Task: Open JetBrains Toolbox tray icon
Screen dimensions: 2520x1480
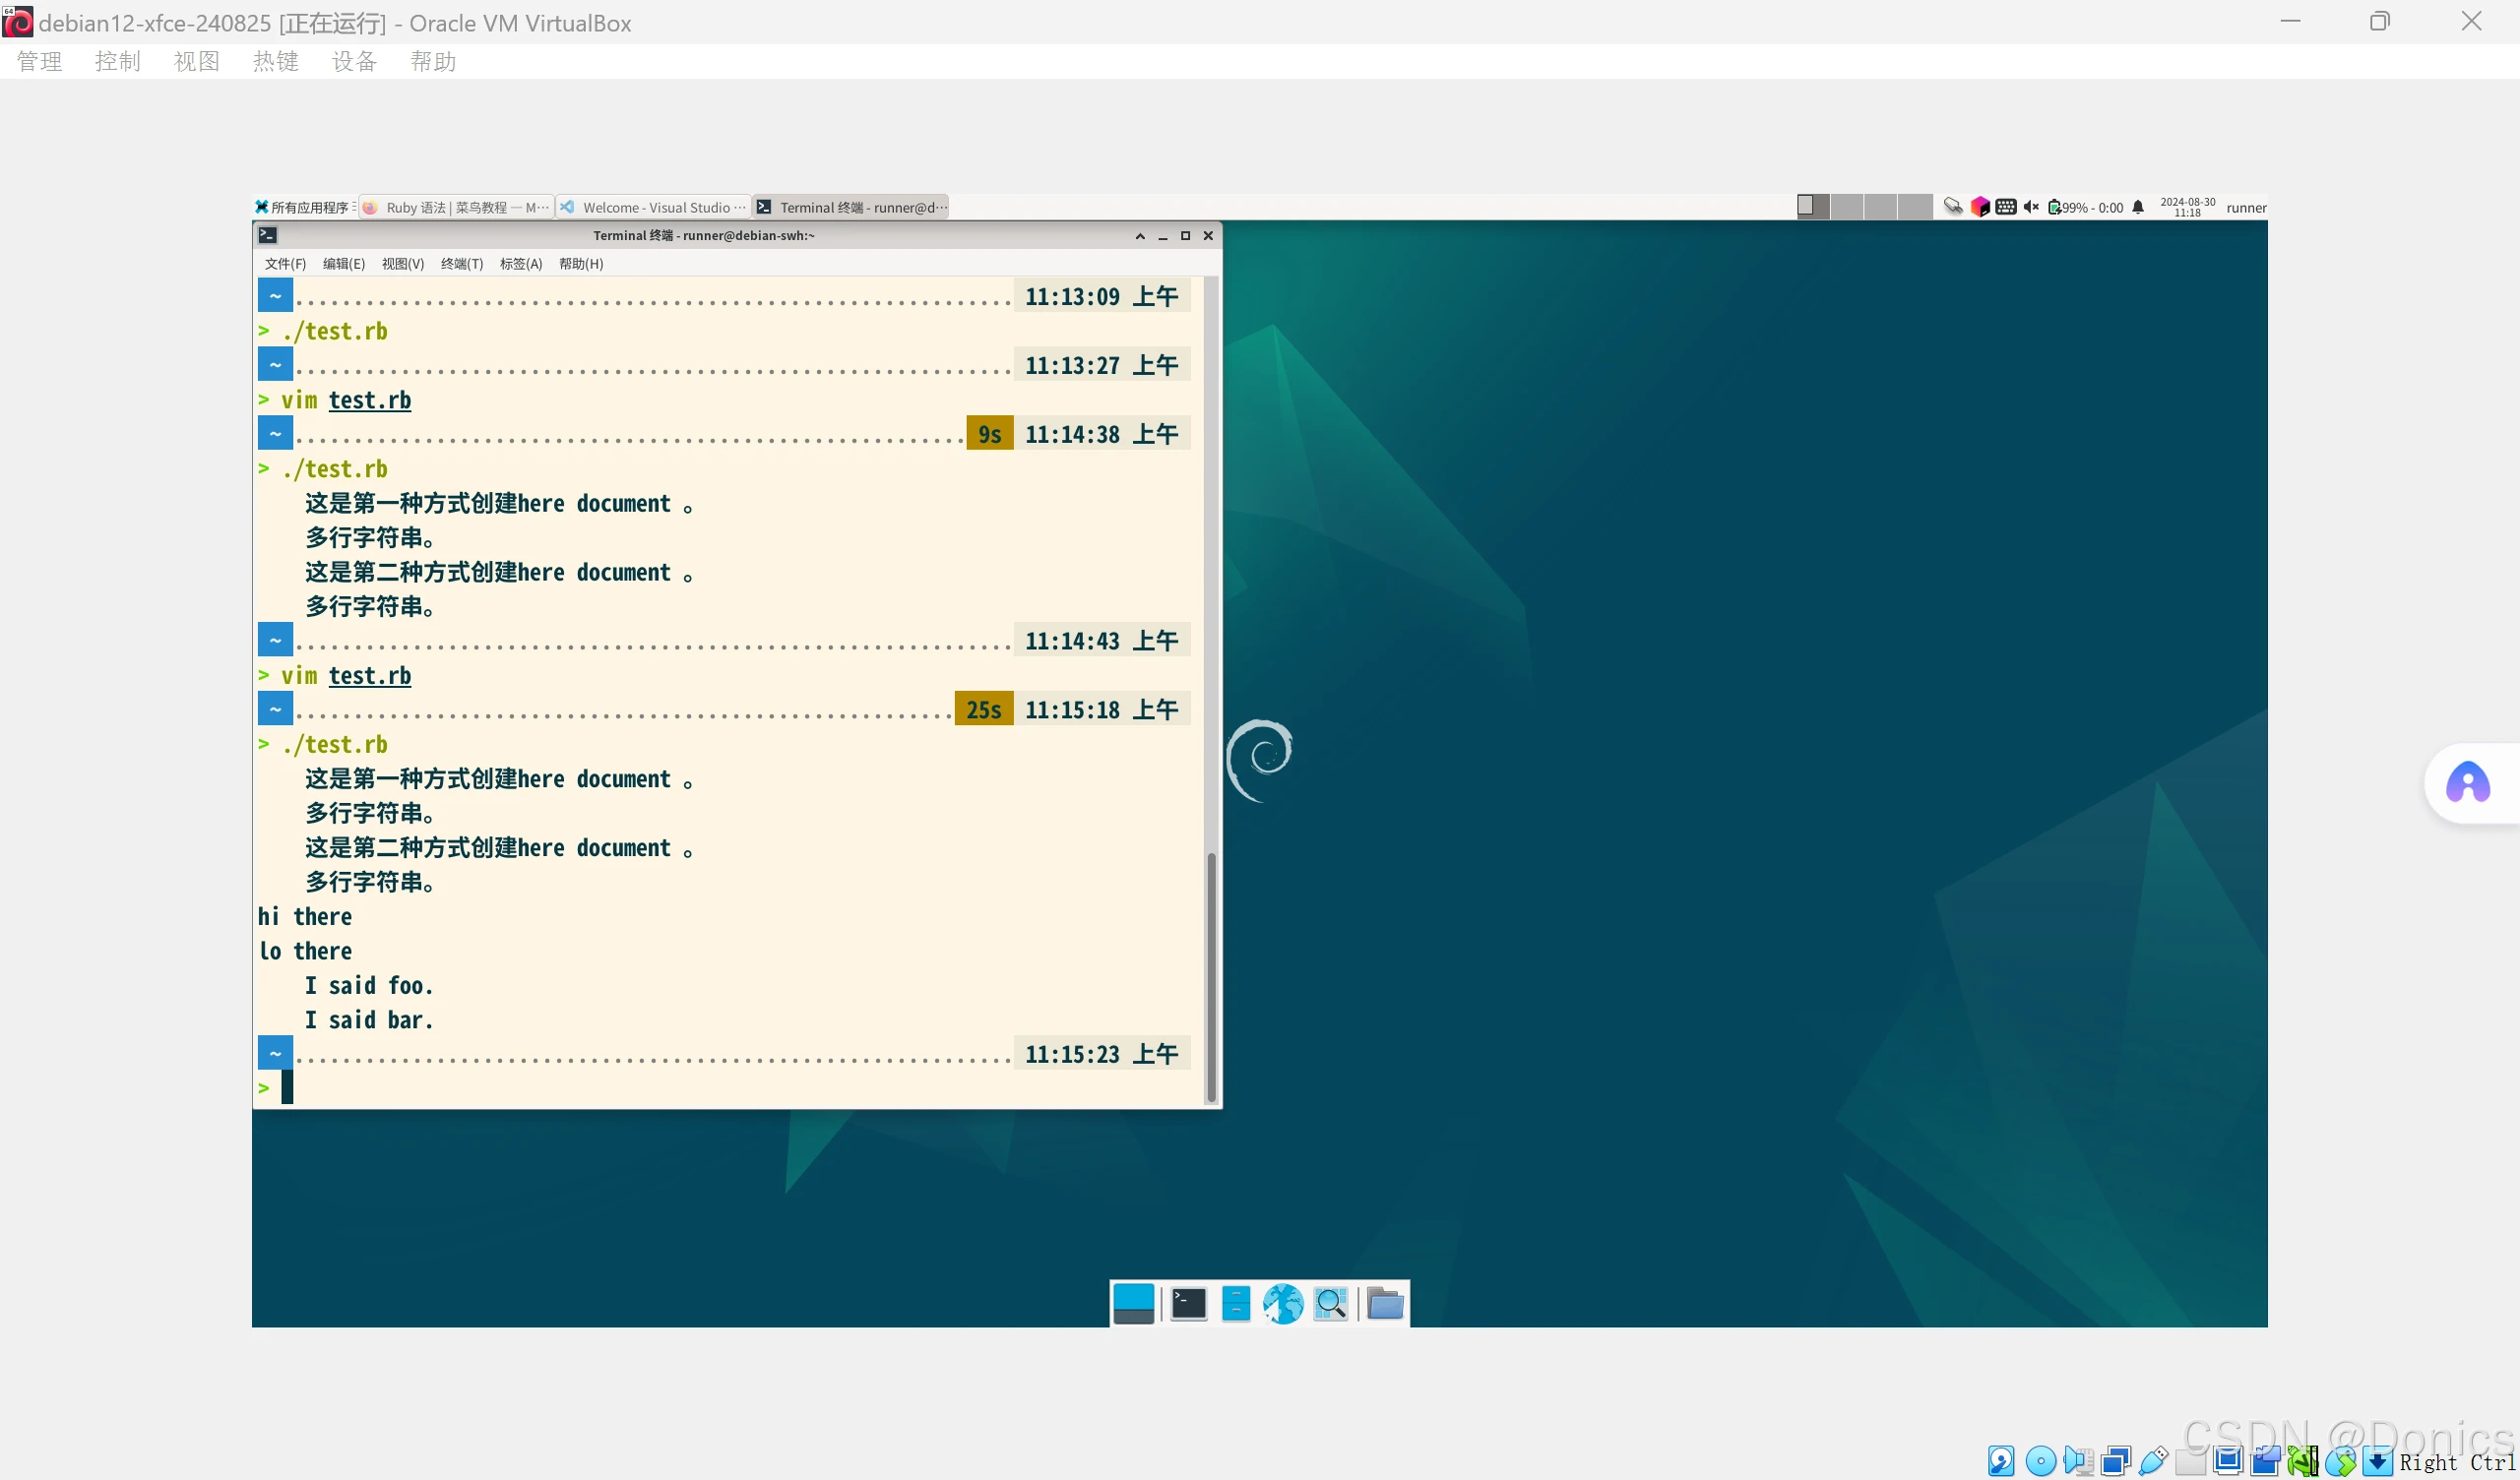Action: [x=1979, y=207]
